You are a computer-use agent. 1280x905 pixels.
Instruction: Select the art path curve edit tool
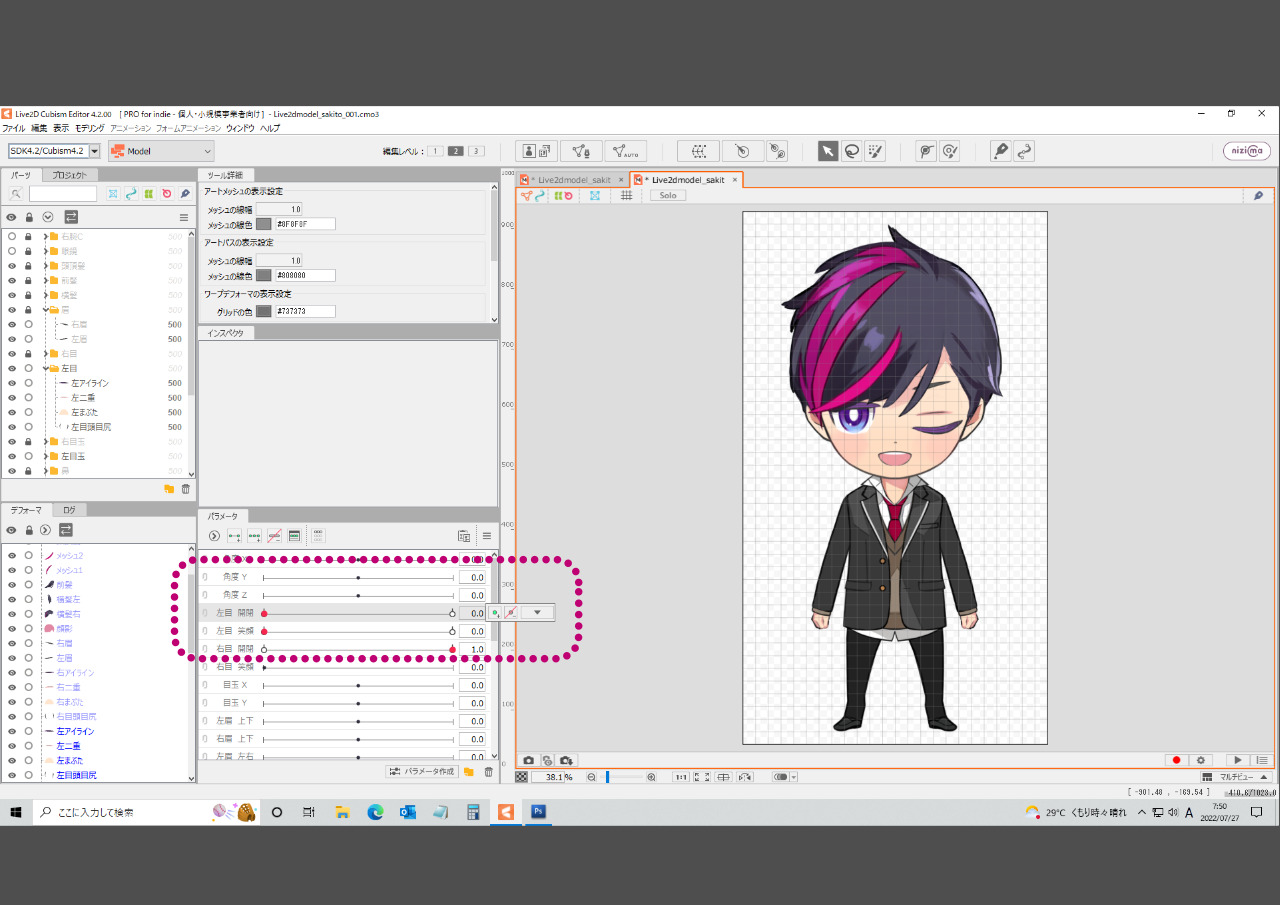pos(1023,151)
